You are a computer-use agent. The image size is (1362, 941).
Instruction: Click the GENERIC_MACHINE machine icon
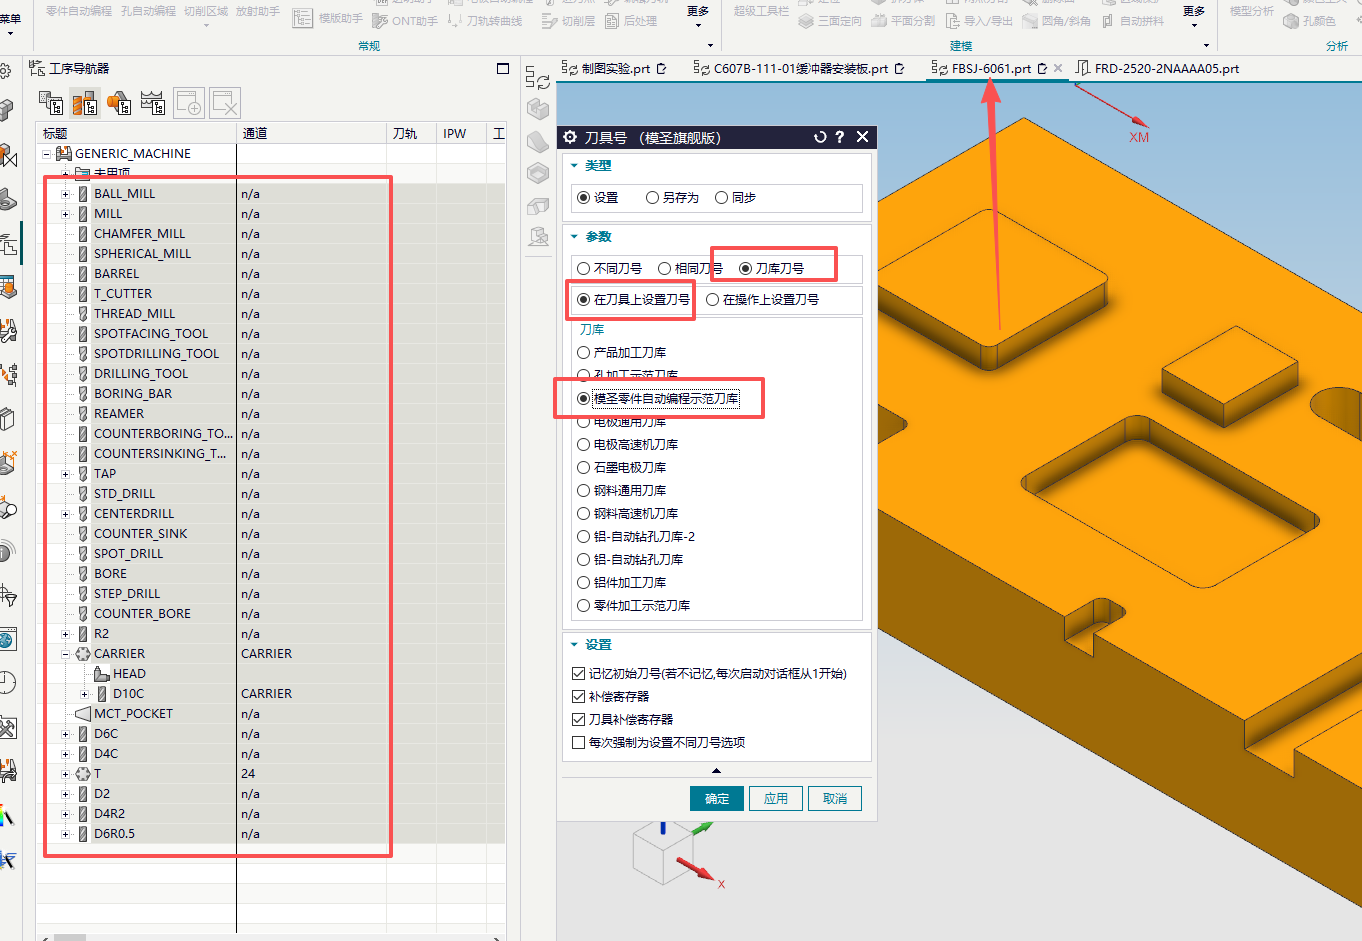[x=64, y=153]
